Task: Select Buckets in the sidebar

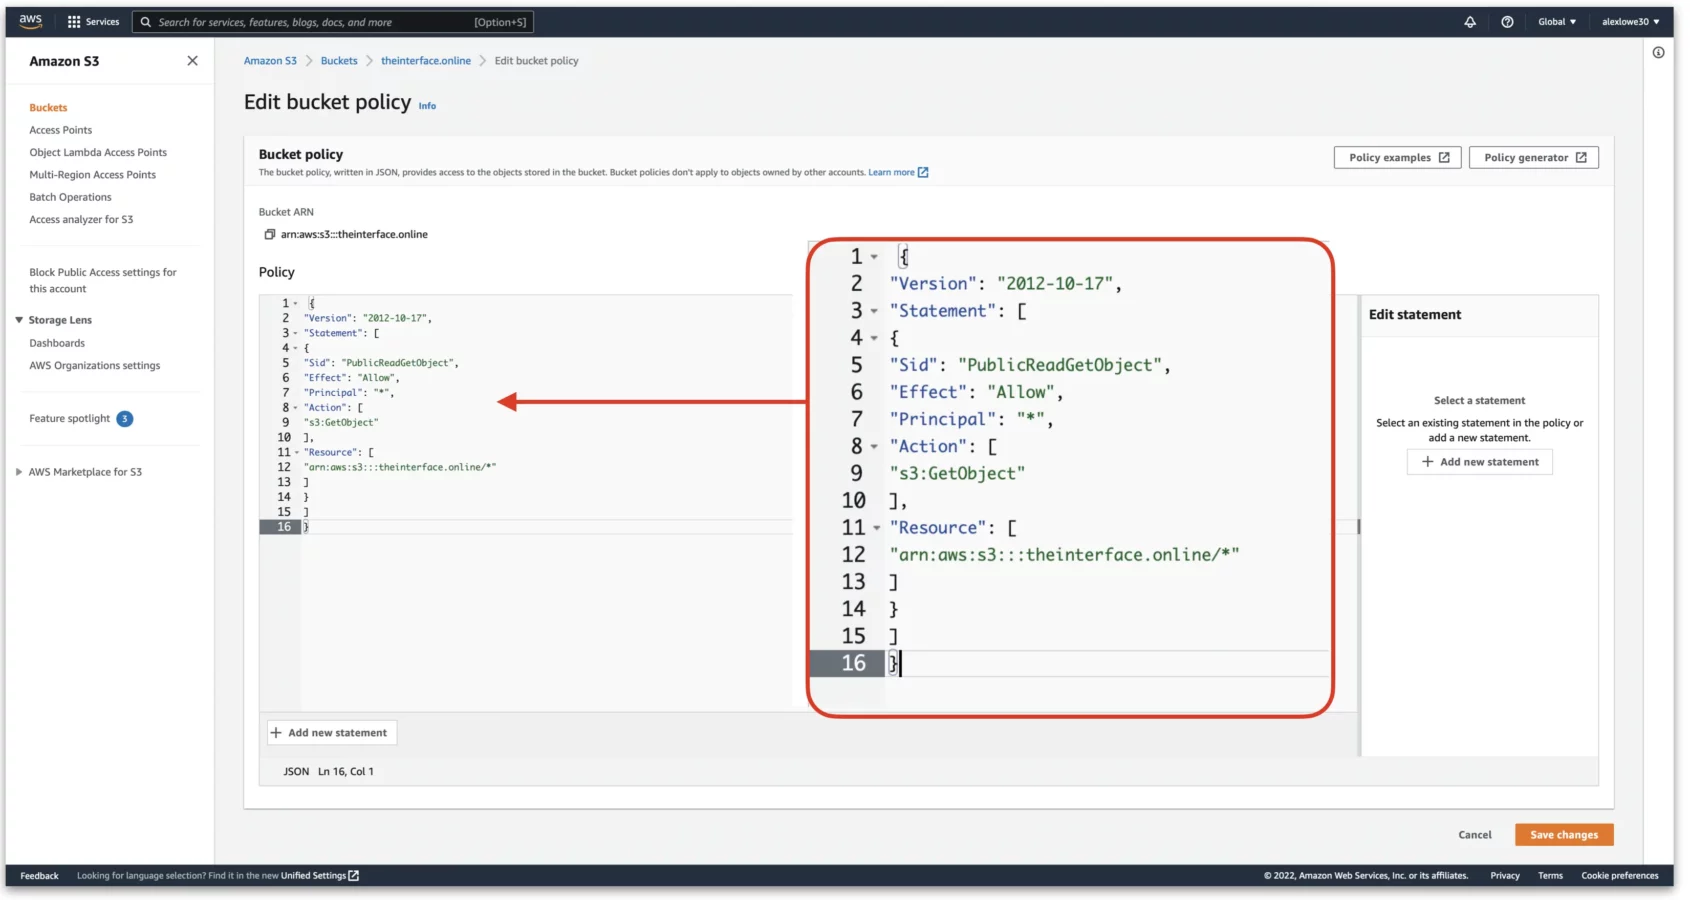Action: pyautogui.click(x=48, y=108)
